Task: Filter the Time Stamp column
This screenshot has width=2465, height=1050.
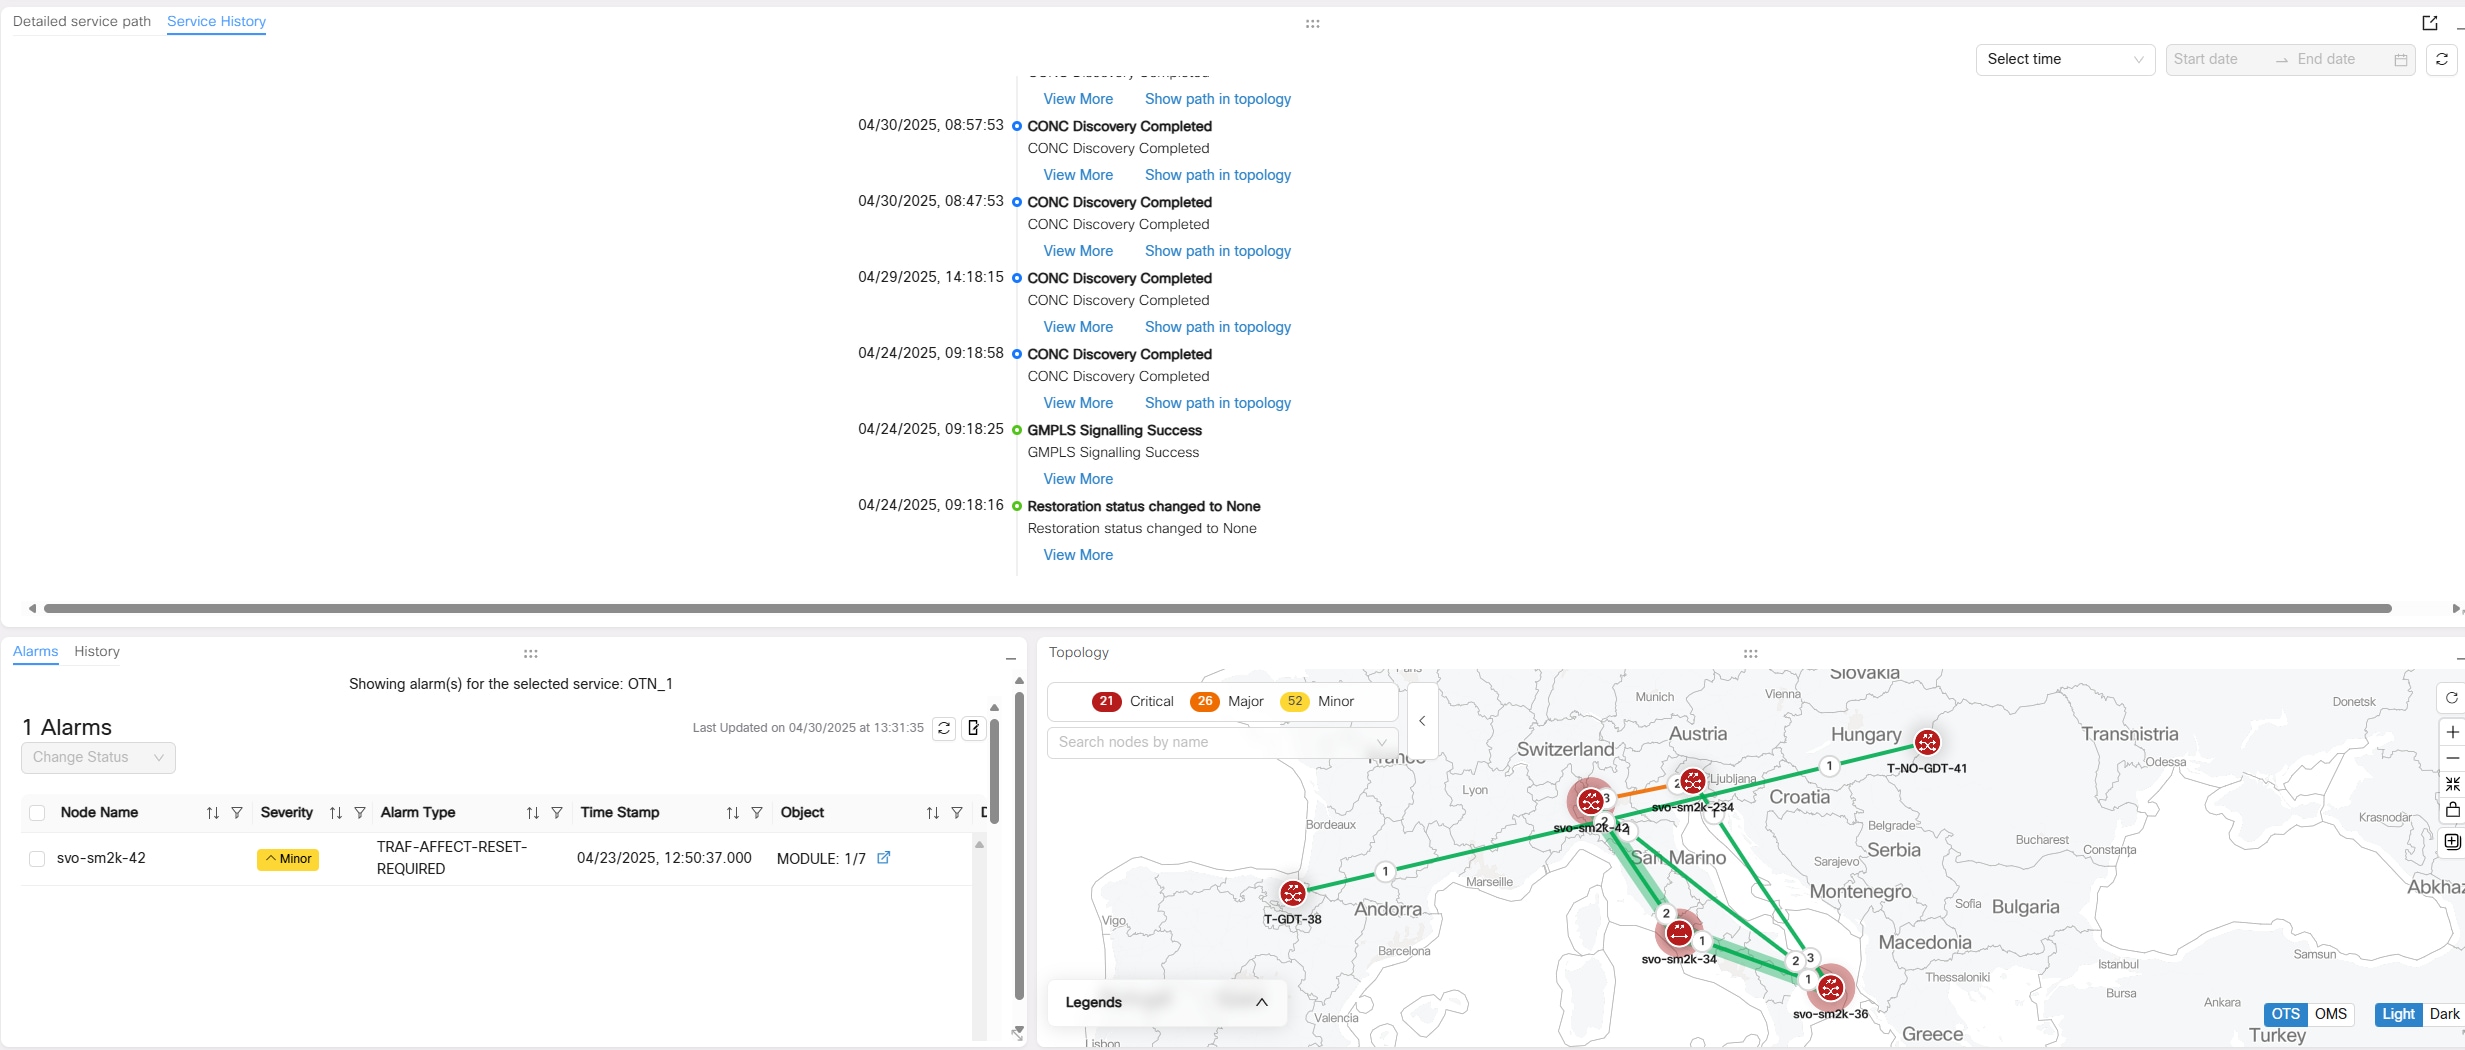Action: point(757,813)
